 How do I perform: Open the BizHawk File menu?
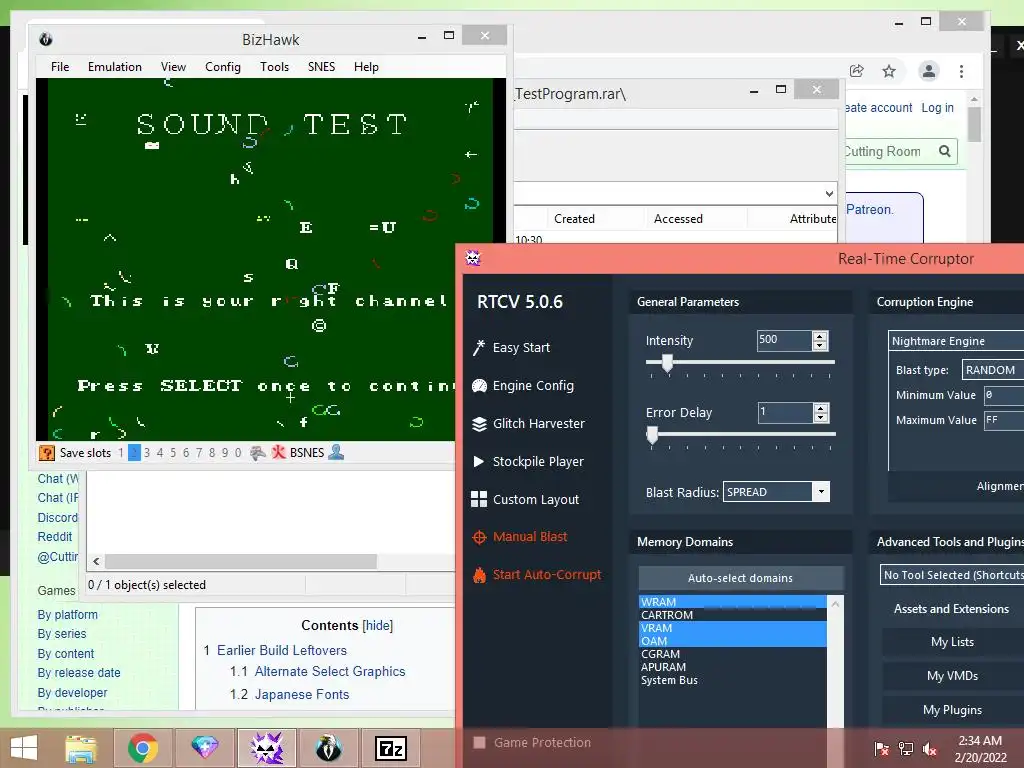click(60, 67)
